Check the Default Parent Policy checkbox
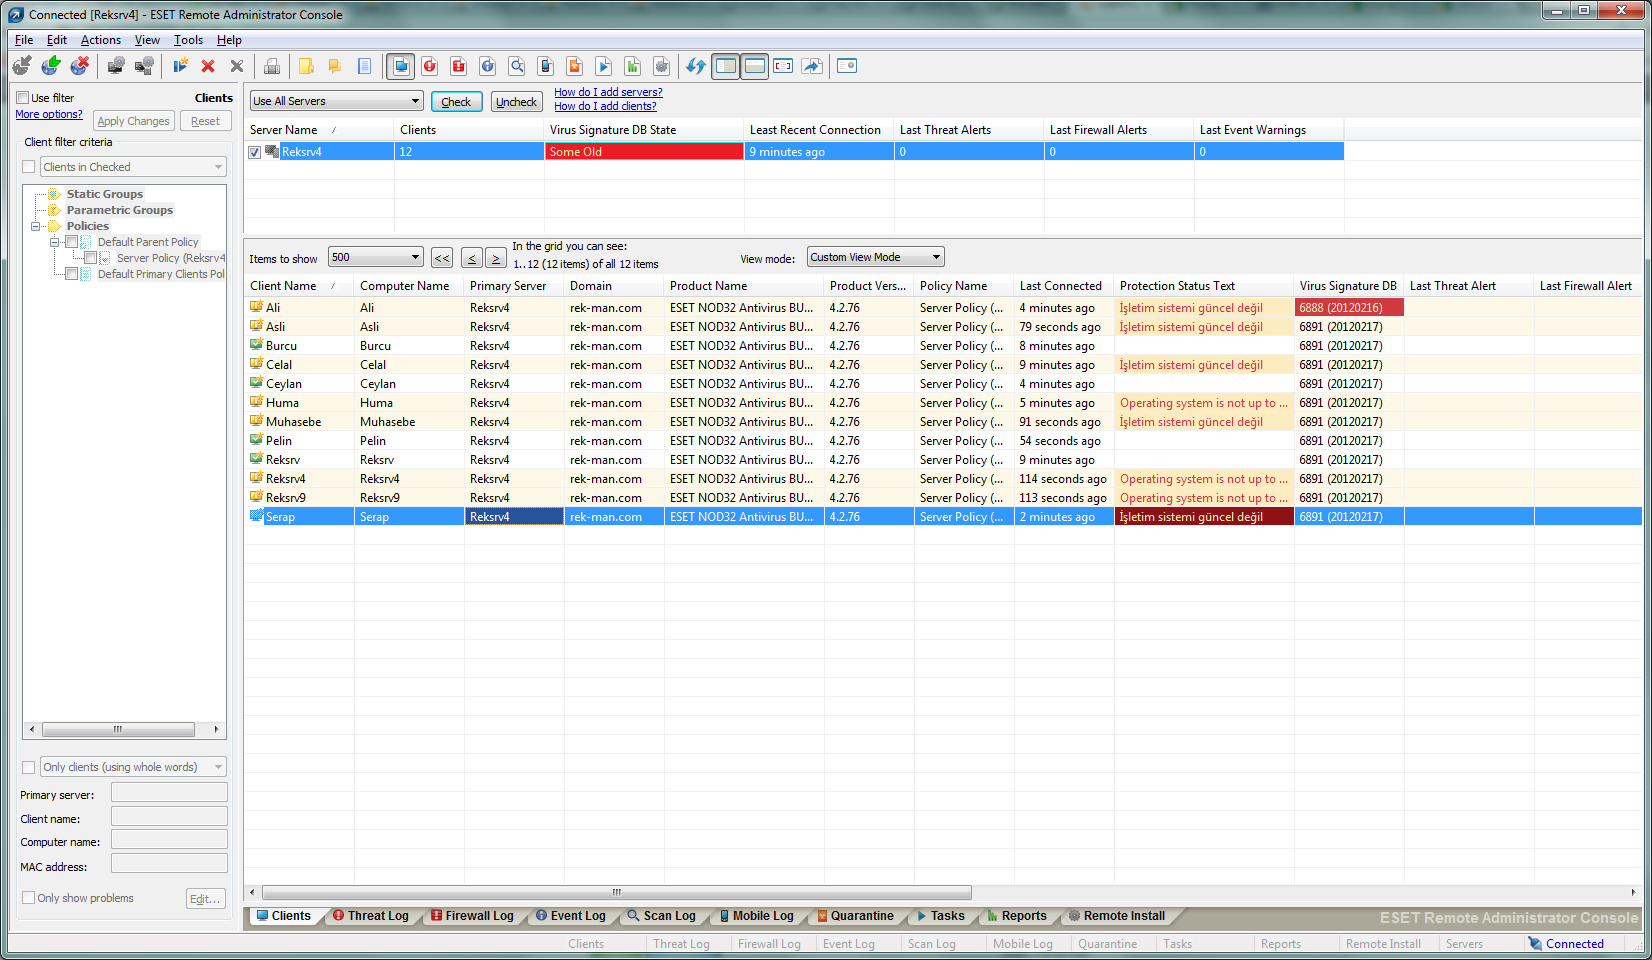The image size is (1652, 960). point(71,242)
